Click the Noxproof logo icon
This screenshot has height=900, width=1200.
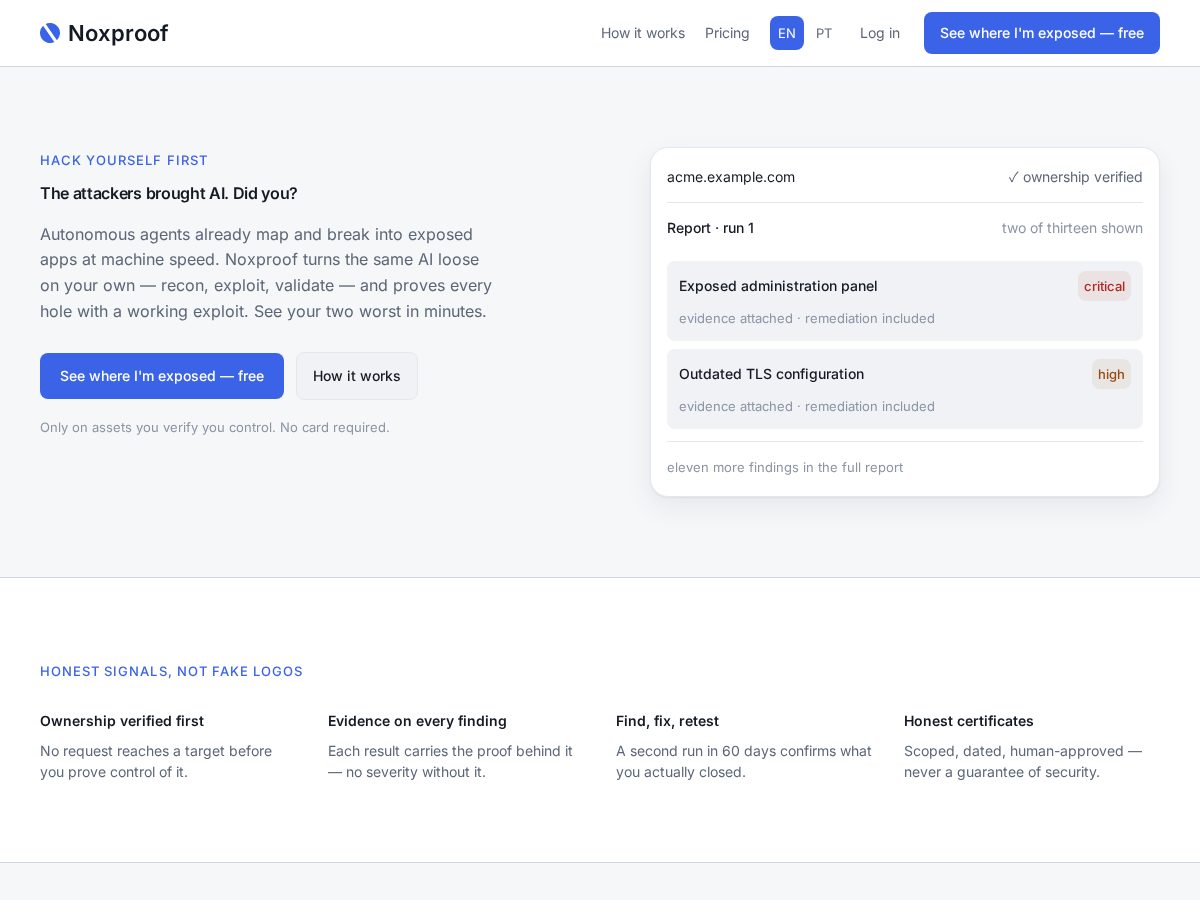tap(50, 33)
